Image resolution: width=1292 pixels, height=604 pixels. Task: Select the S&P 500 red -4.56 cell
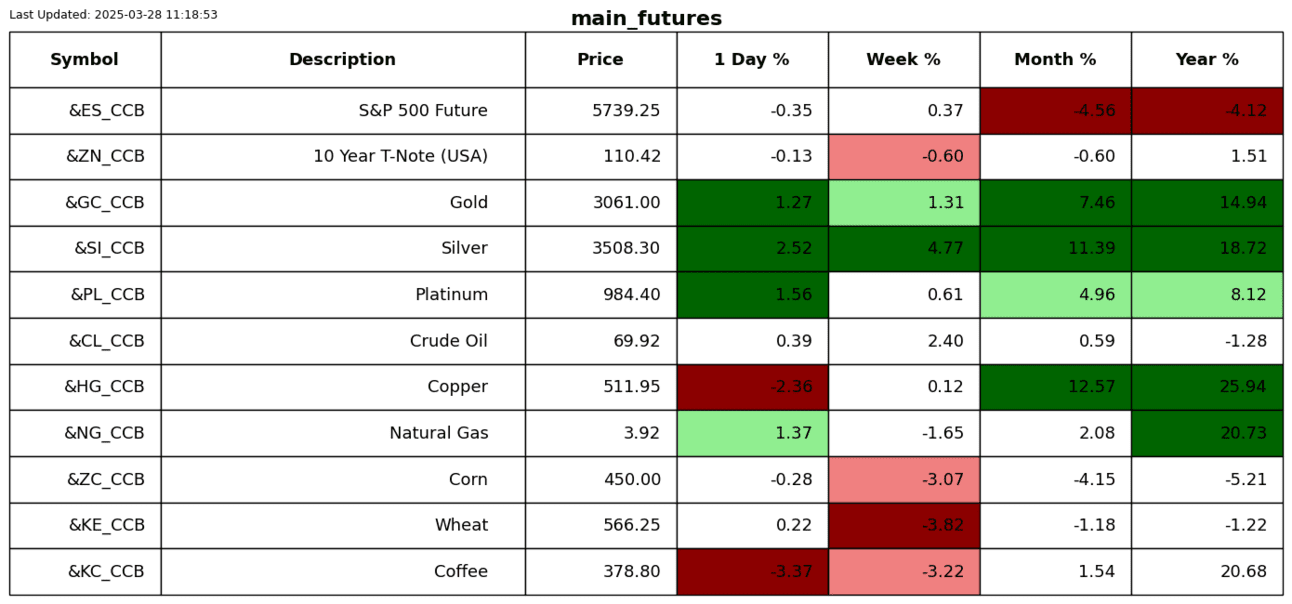coord(1055,111)
